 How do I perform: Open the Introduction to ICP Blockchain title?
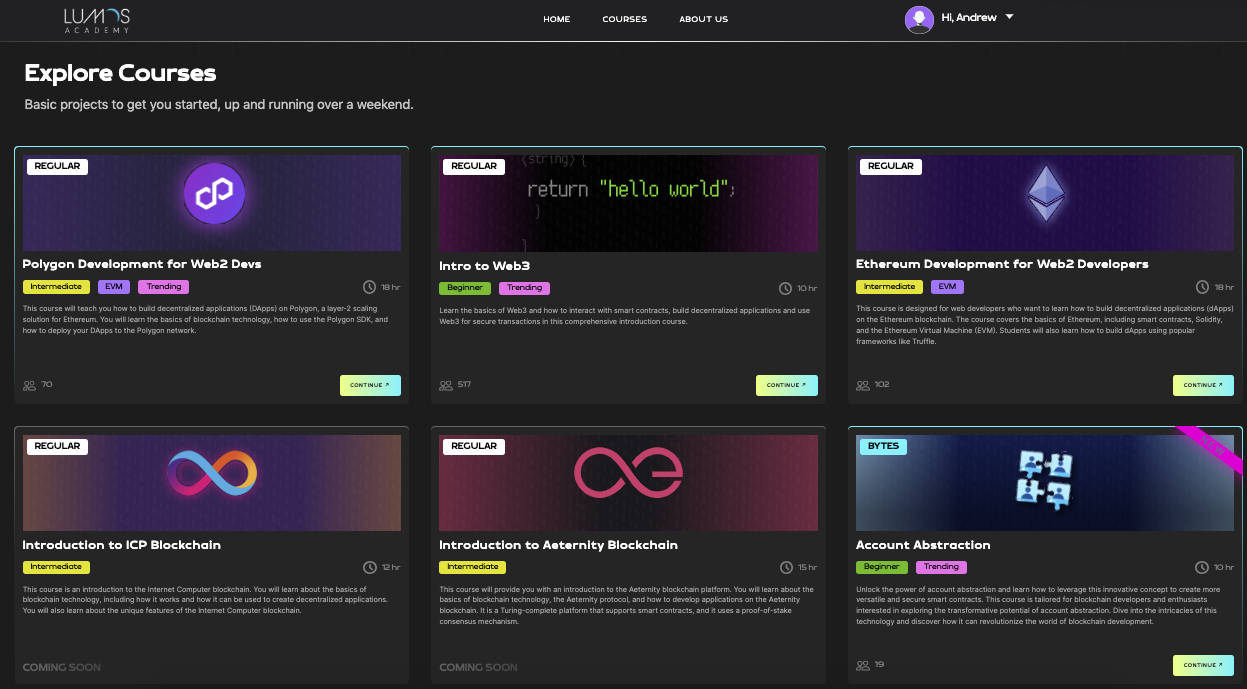pyautogui.click(x=121, y=545)
